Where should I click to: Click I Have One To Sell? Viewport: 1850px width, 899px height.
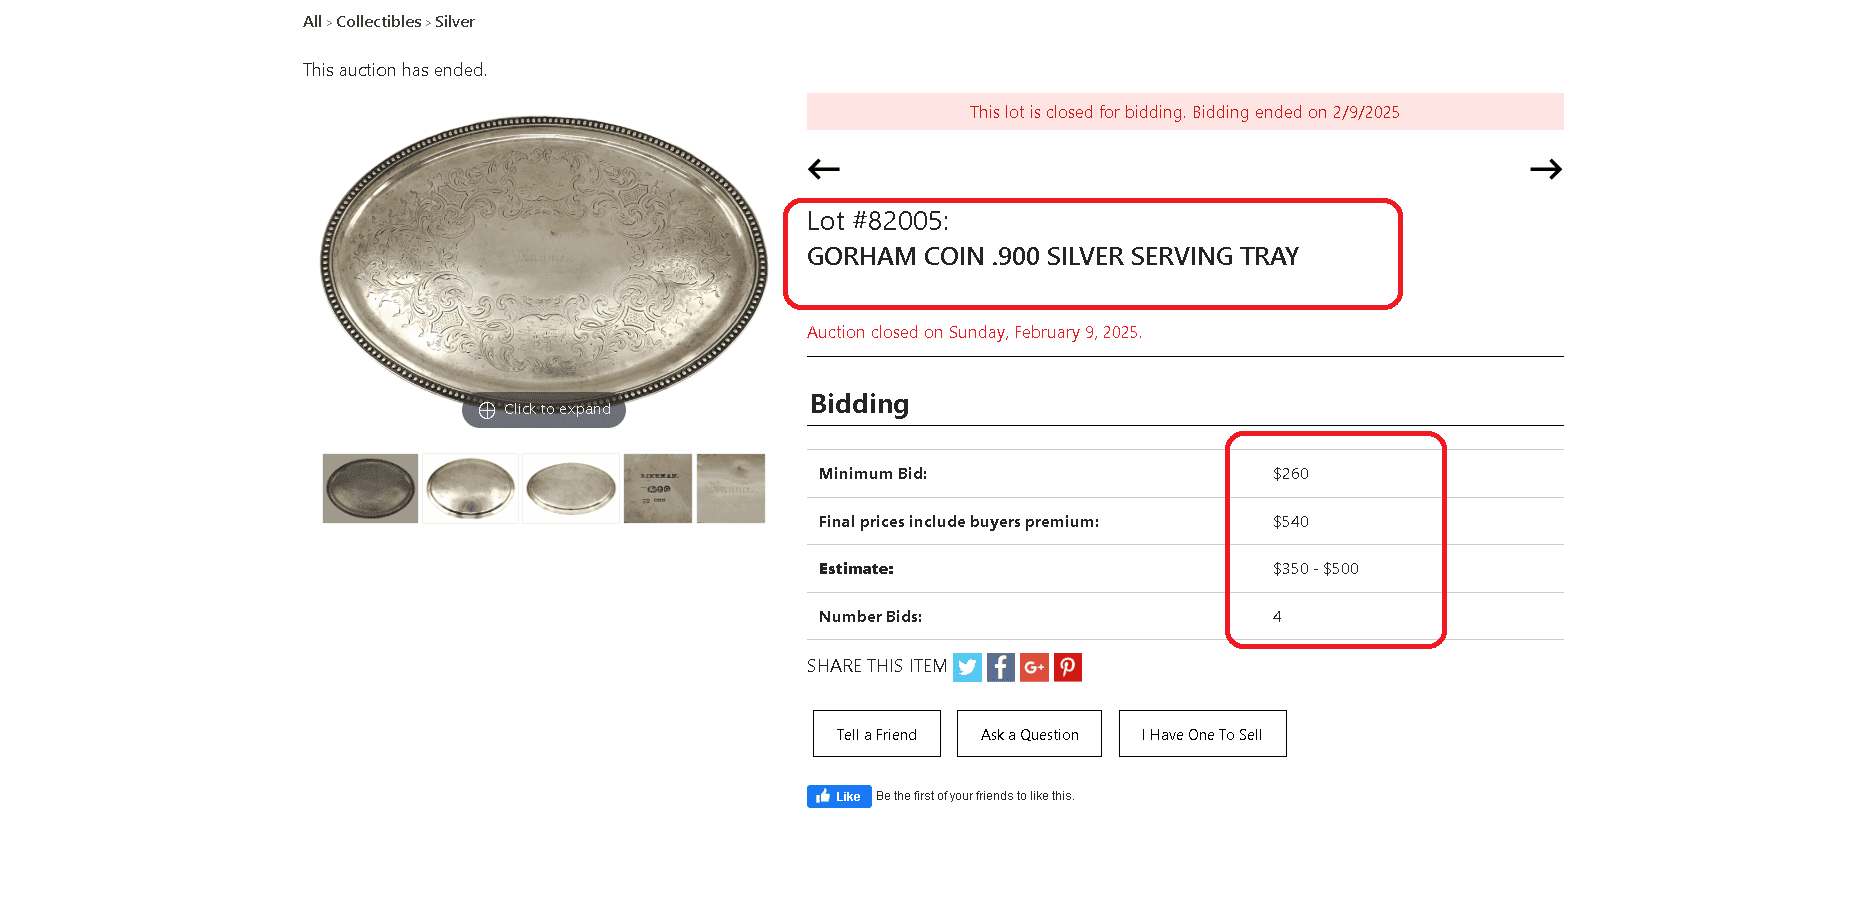[x=1202, y=733]
